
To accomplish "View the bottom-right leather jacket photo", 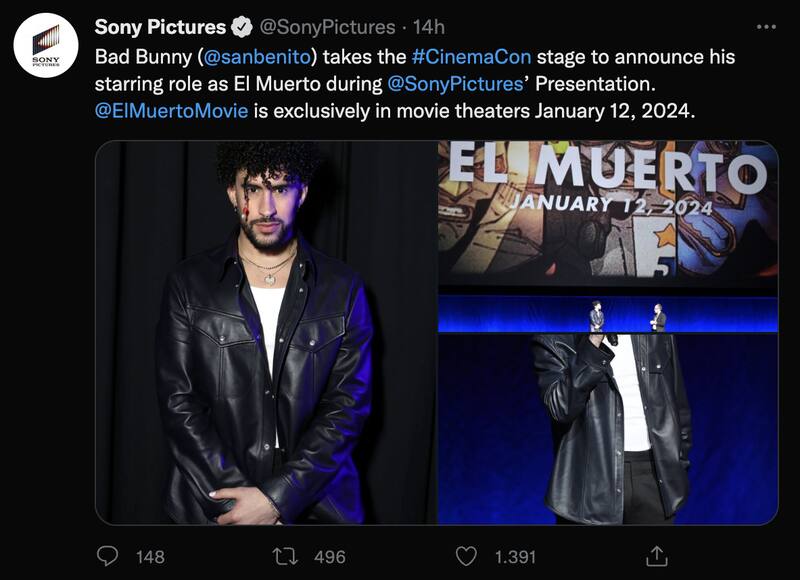I will coord(607,429).
